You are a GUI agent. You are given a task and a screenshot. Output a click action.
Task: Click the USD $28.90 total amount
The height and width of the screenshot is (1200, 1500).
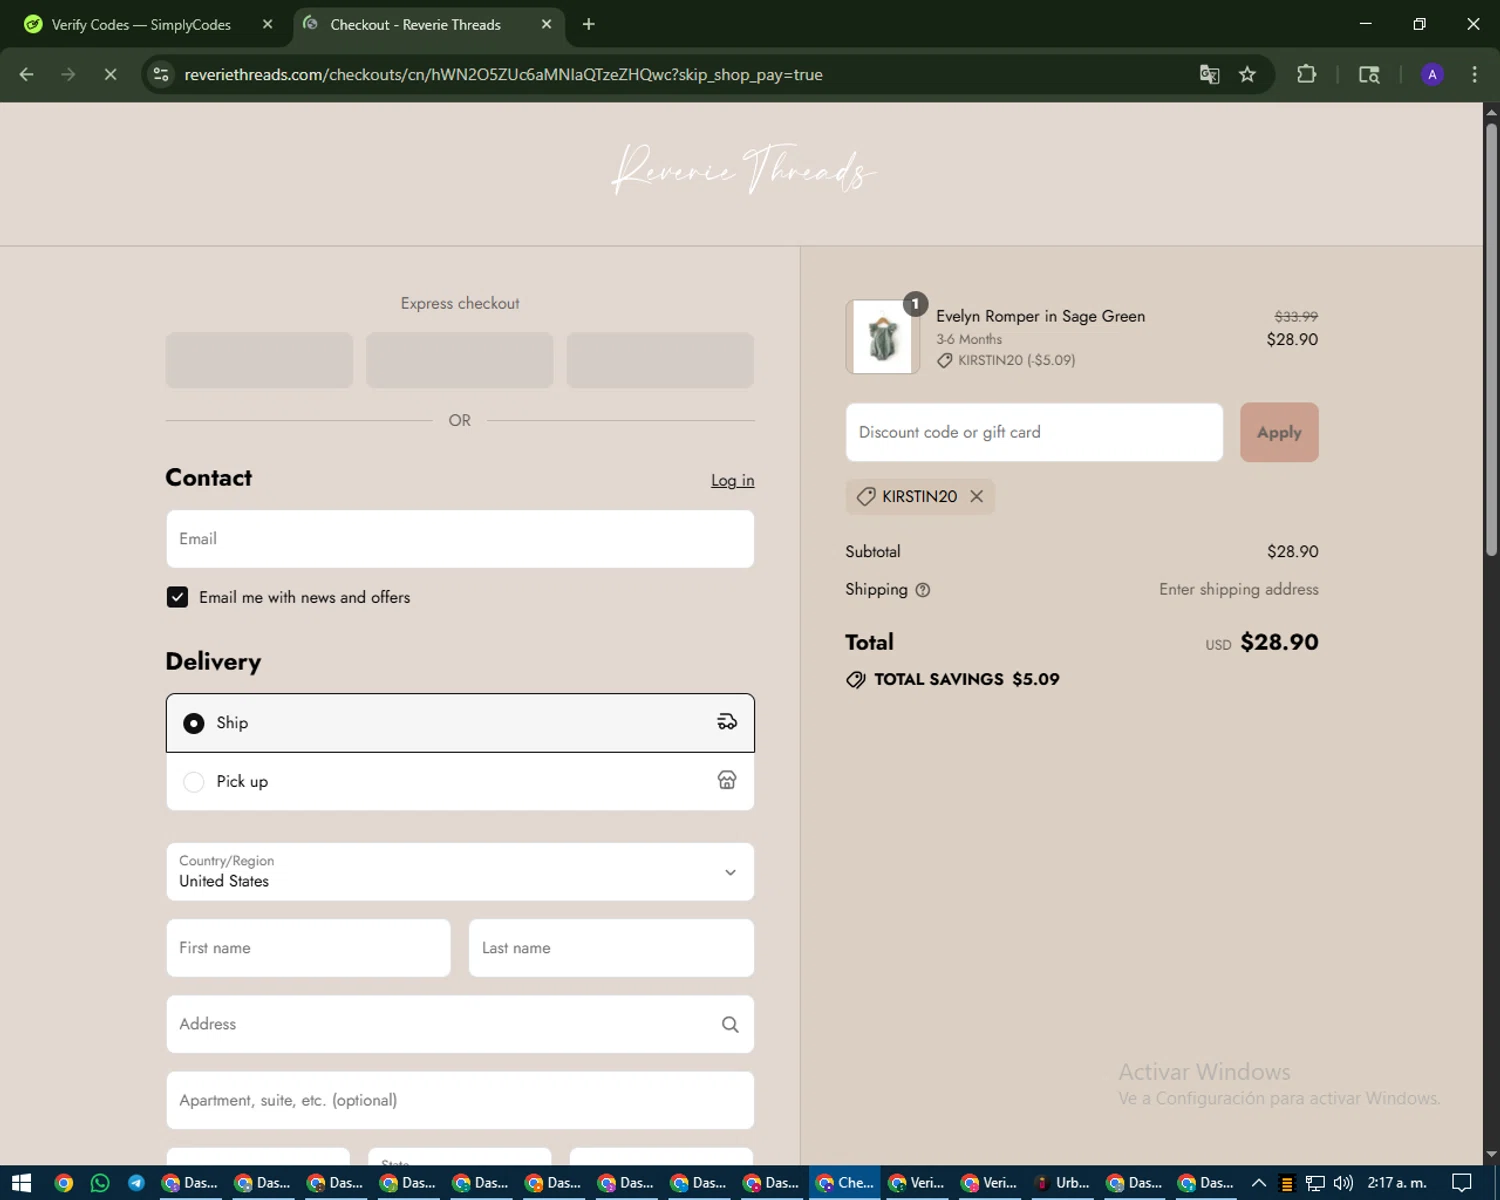click(1261, 642)
